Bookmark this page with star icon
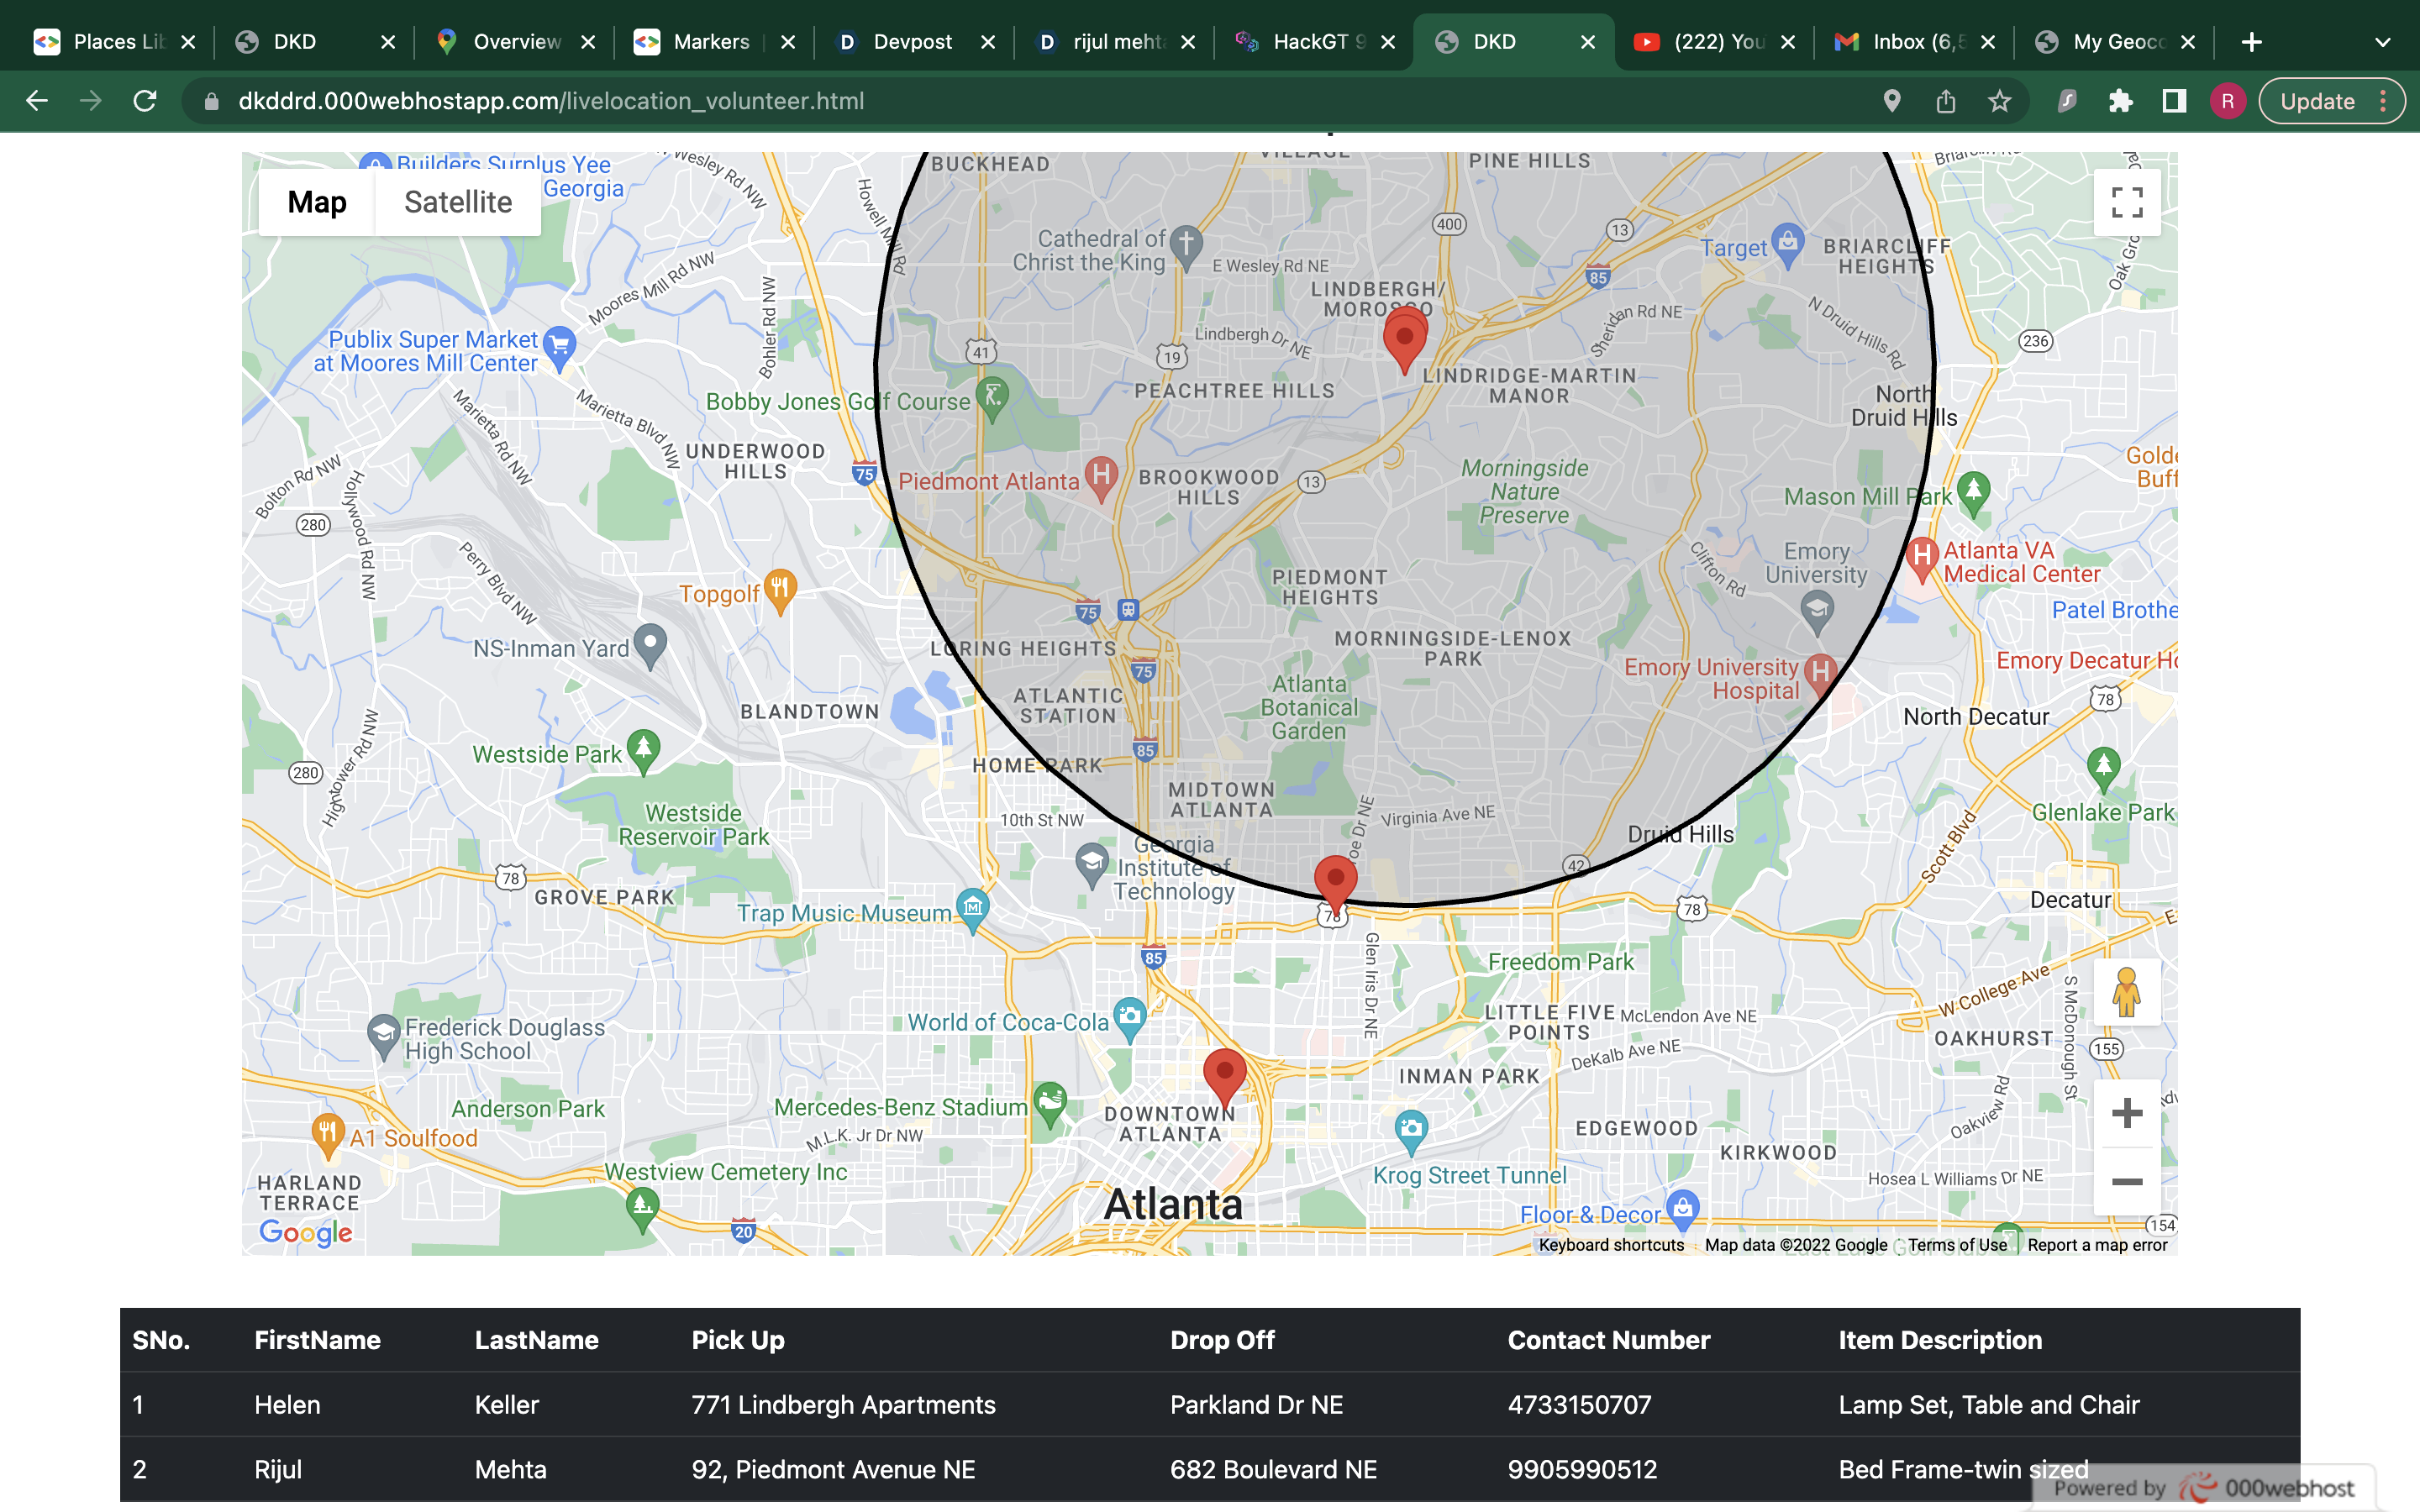 (x=1999, y=101)
